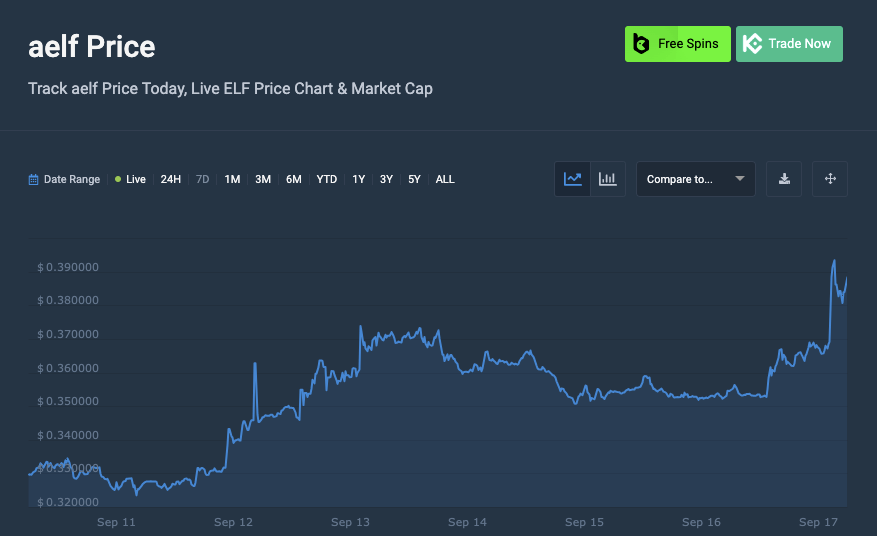Click the $ 0.370000 axis label
Screen dimensions: 877x536
pyautogui.click(x=68, y=335)
